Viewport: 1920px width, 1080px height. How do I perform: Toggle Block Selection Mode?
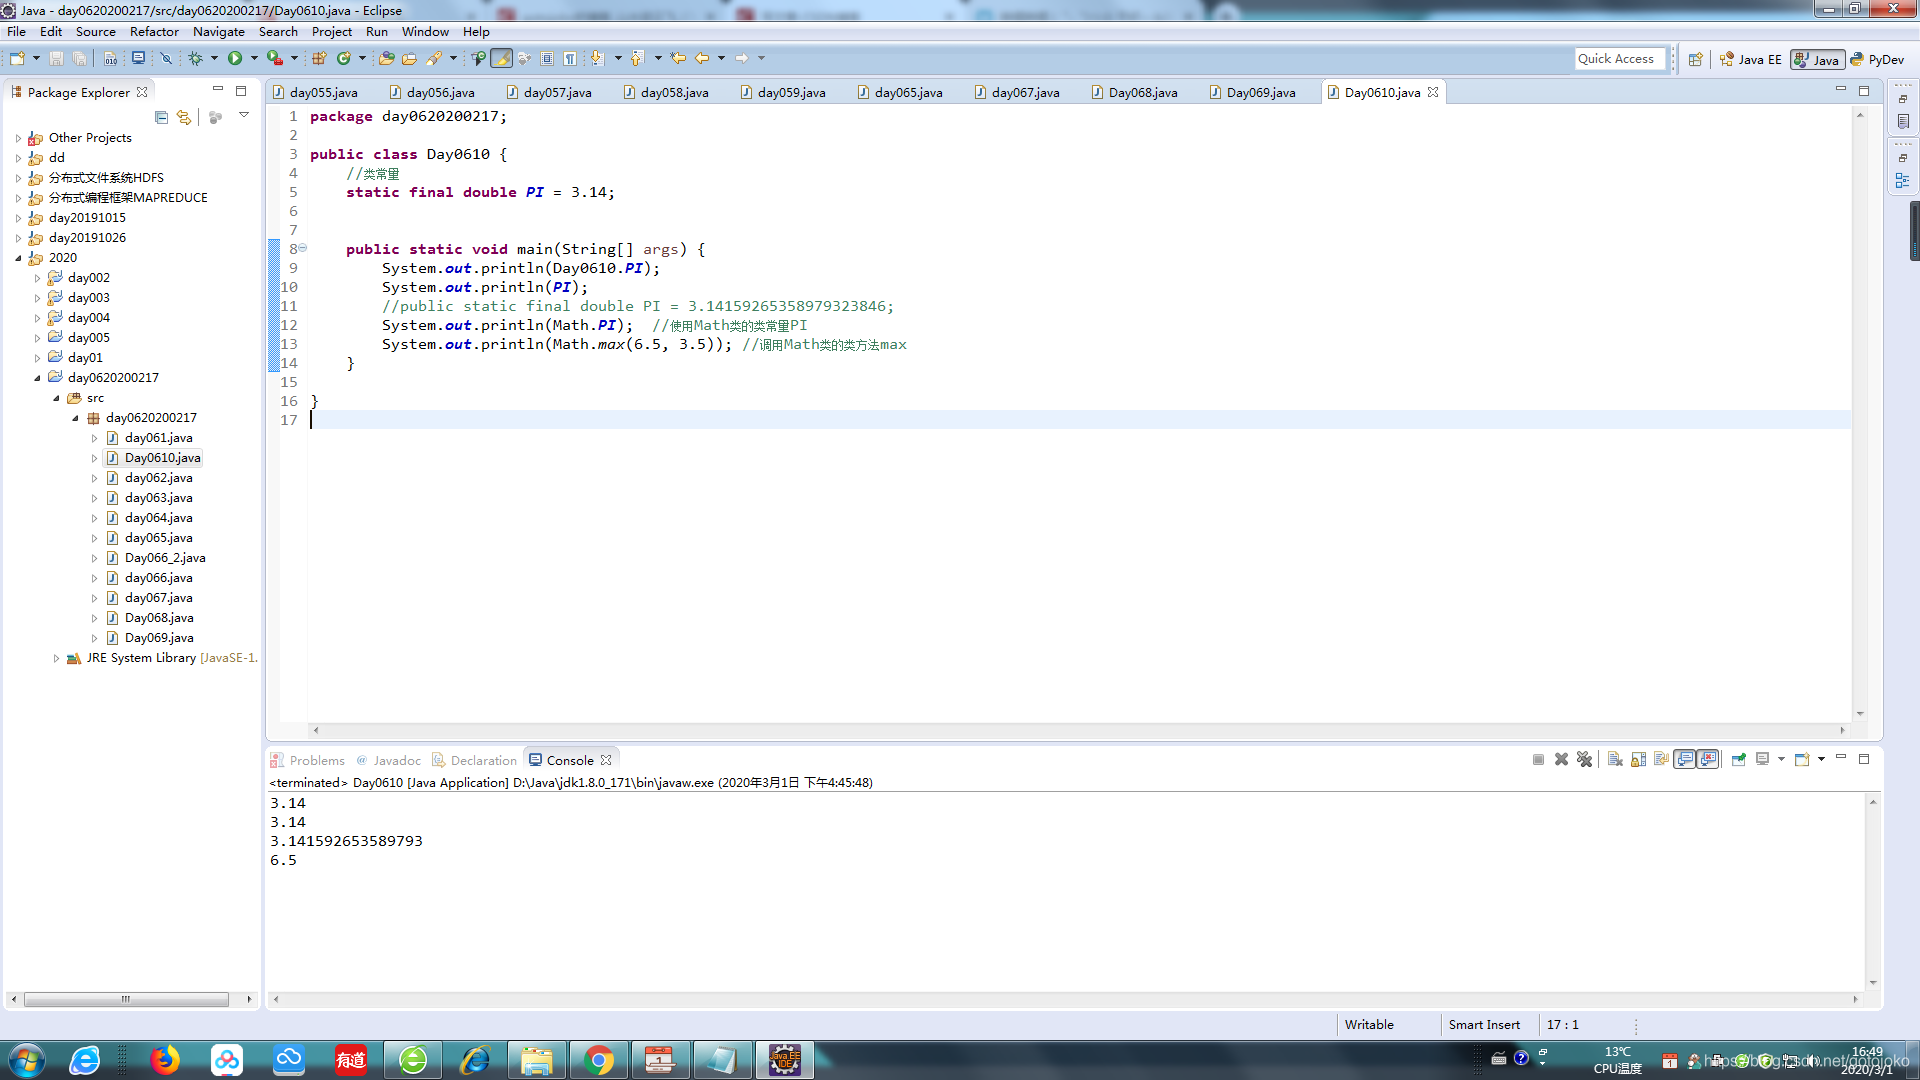click(547, 59)
